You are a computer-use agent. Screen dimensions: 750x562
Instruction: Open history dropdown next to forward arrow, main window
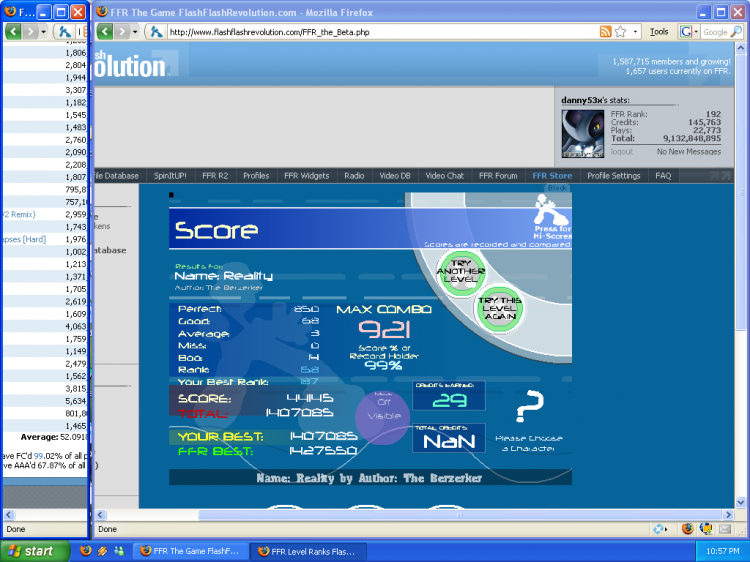[x=135, y=32]
